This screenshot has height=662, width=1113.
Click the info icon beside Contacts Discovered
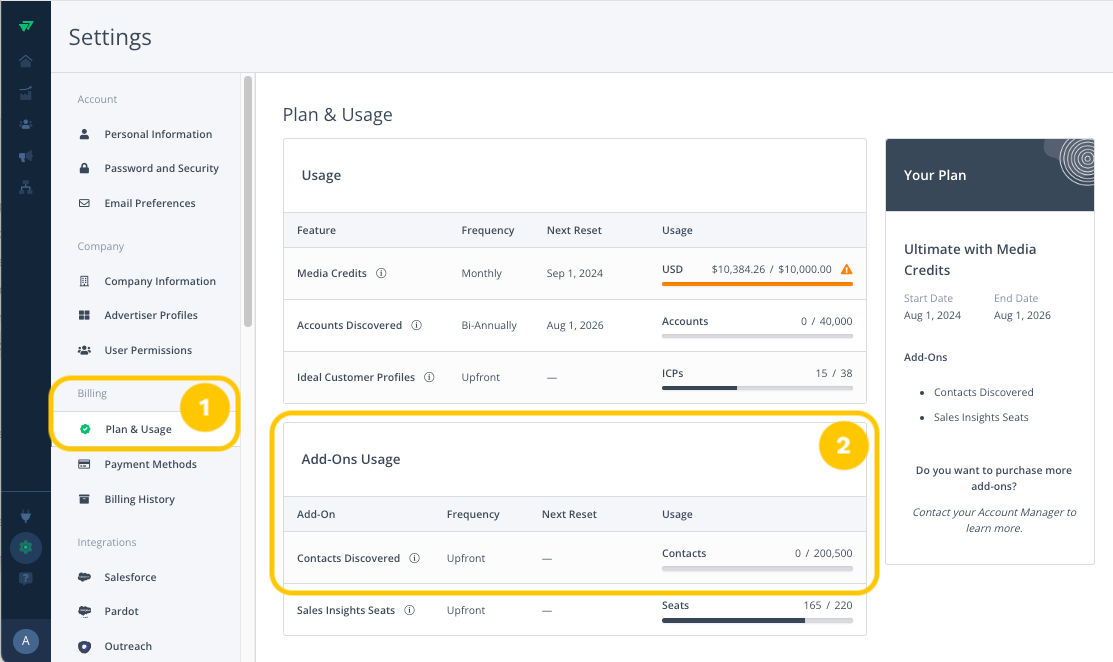pyautogui.click(x=415, y=558)
